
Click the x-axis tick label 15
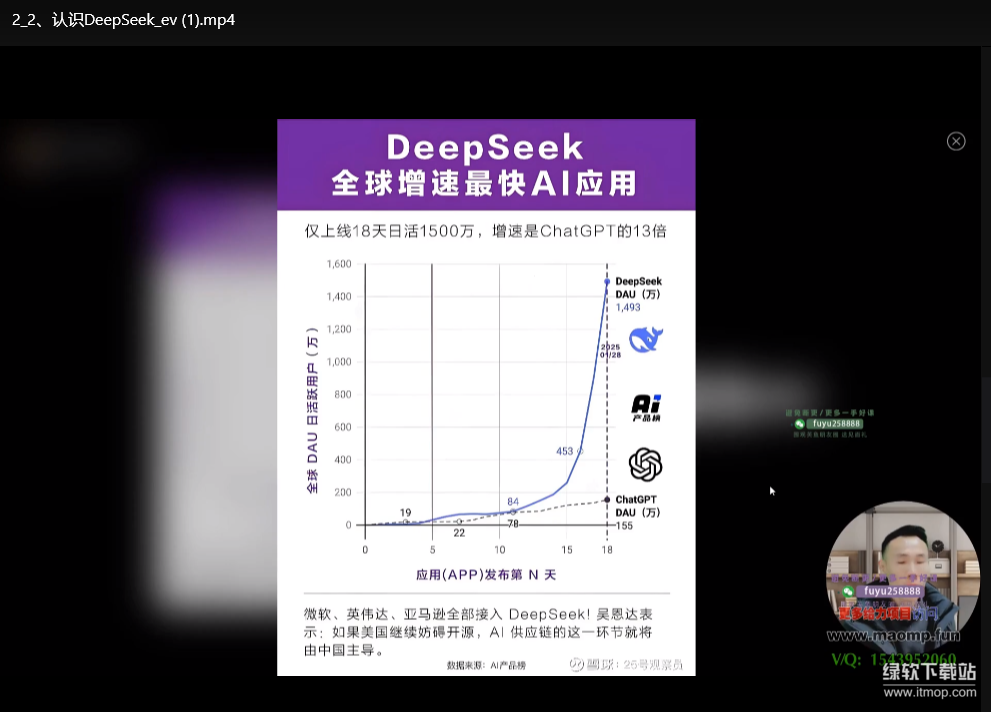tap(567, 550)
